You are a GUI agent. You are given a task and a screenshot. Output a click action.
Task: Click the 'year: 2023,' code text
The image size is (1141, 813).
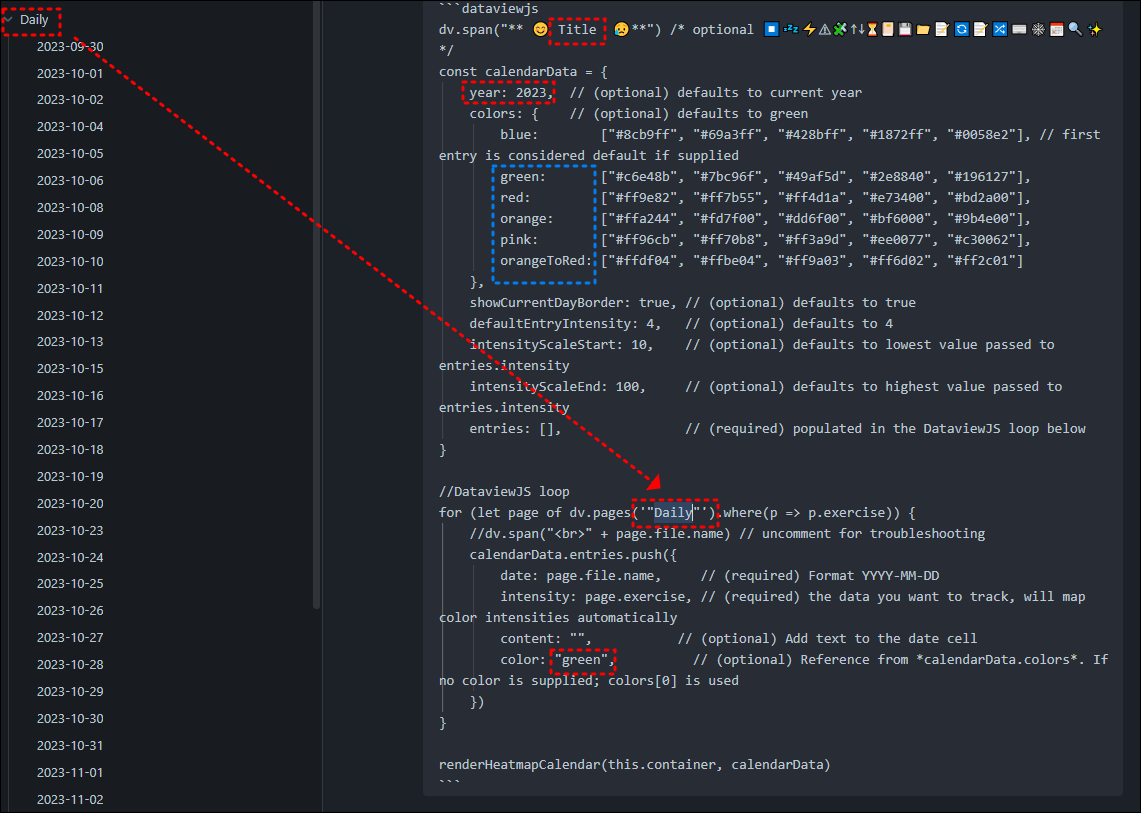511,92
